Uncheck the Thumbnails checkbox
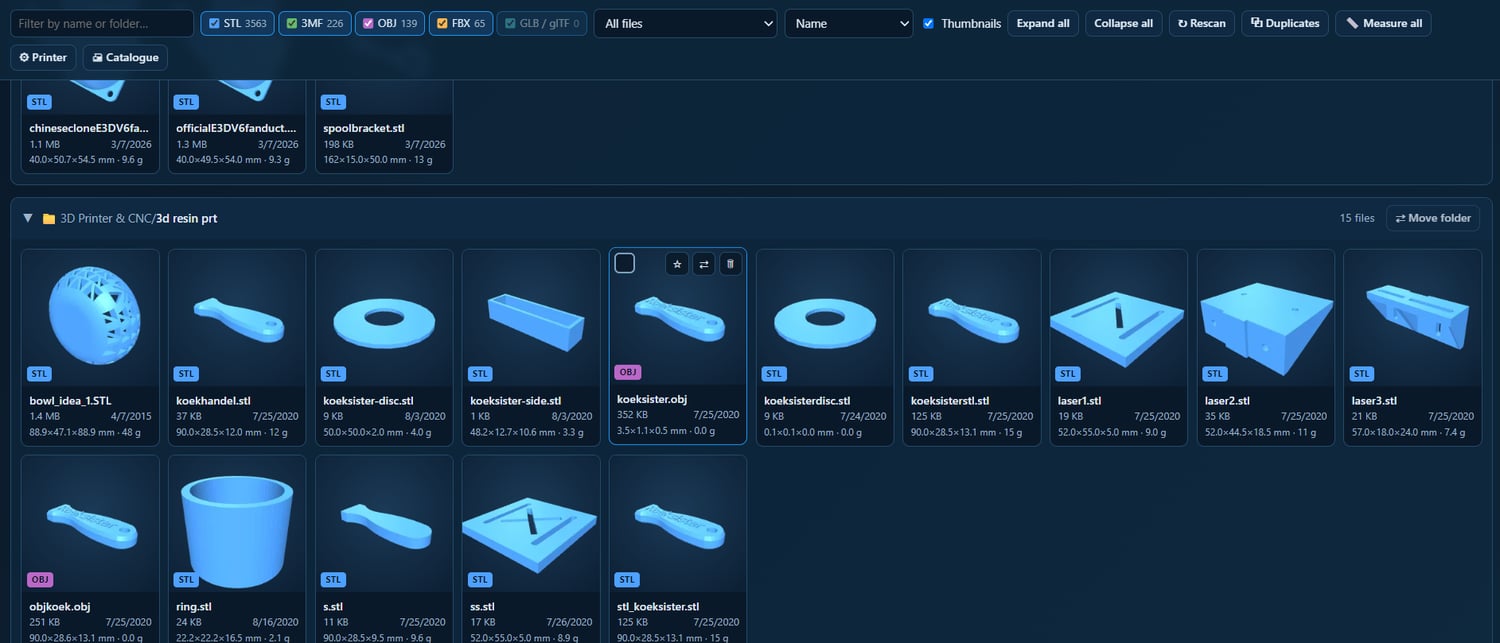1500x643 pixels. pyautogui.click(x=929, y=23)
